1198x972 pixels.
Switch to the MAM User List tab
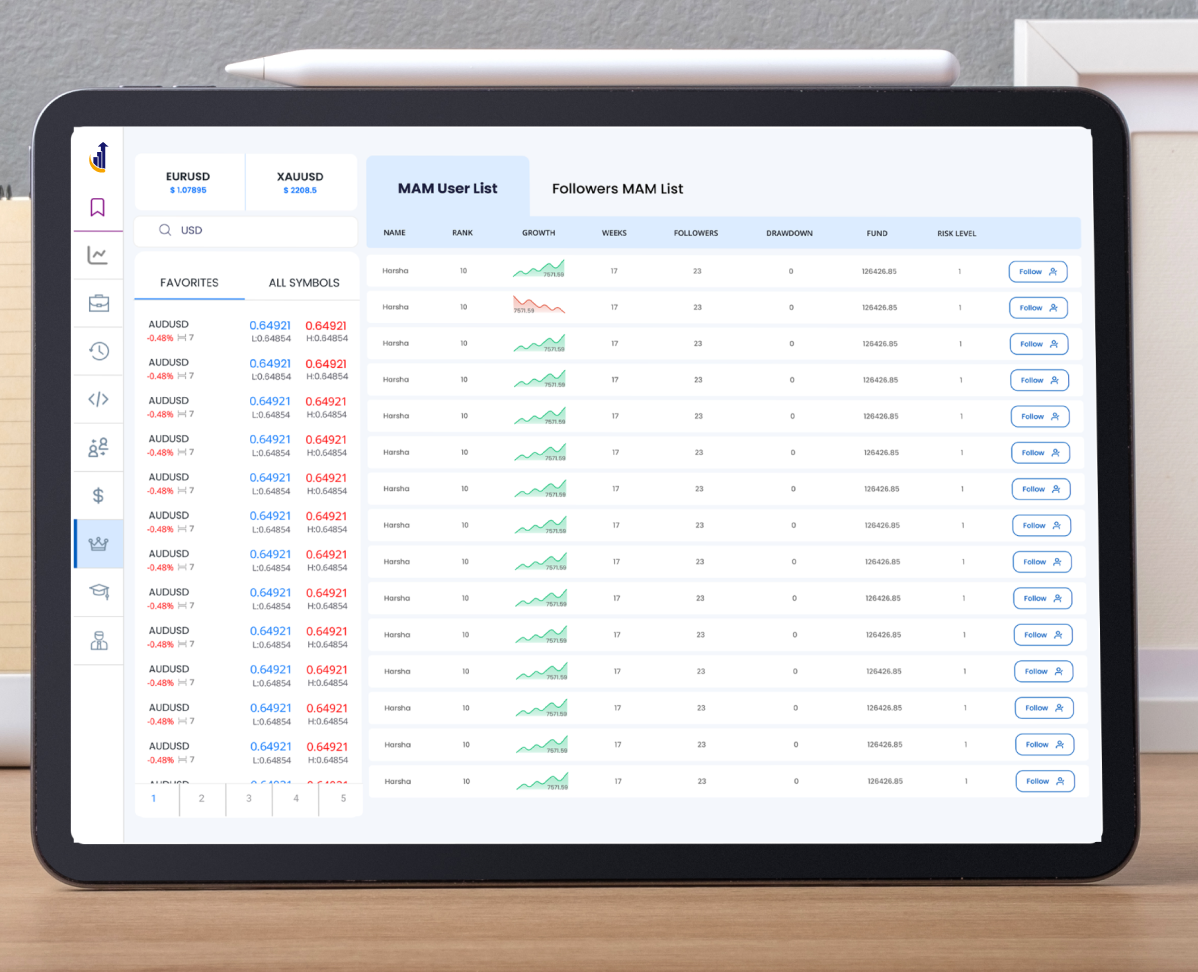(x=448, y=188)
